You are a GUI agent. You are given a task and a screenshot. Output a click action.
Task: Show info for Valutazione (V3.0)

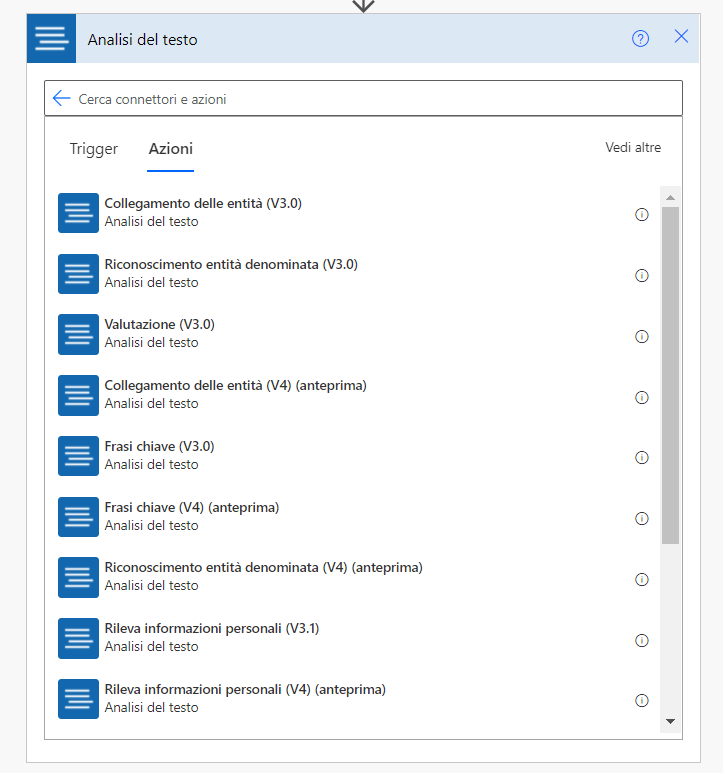(x=642, y=336)
